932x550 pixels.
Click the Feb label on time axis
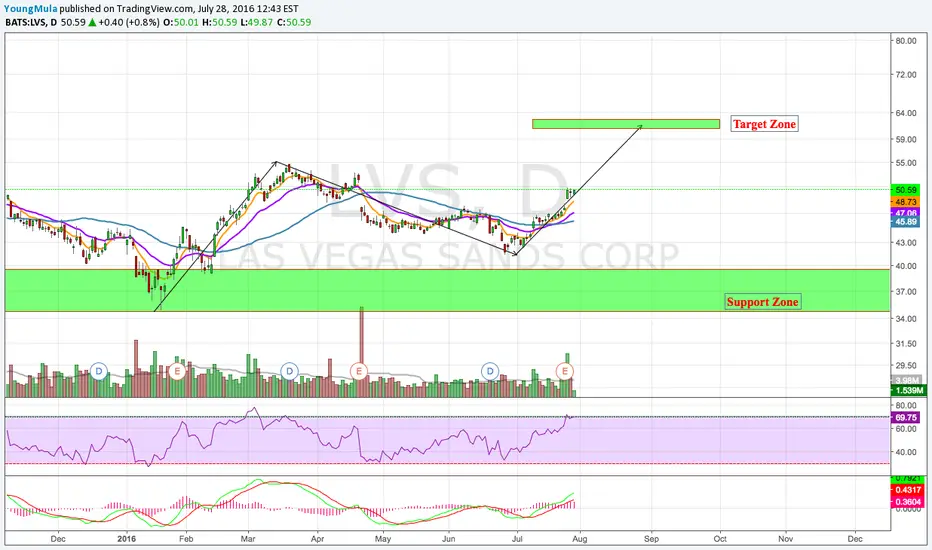(x=186, y=539)
